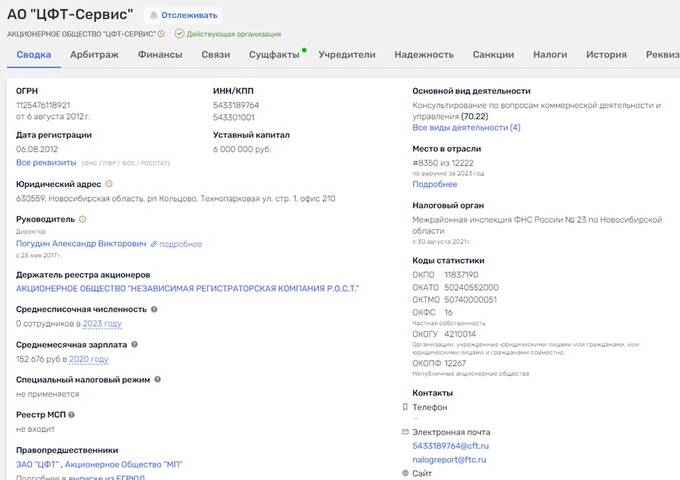Open director Погудин Александр Викторович profile
The height and width of the screenshot is (480, 680).
point(81,243)
